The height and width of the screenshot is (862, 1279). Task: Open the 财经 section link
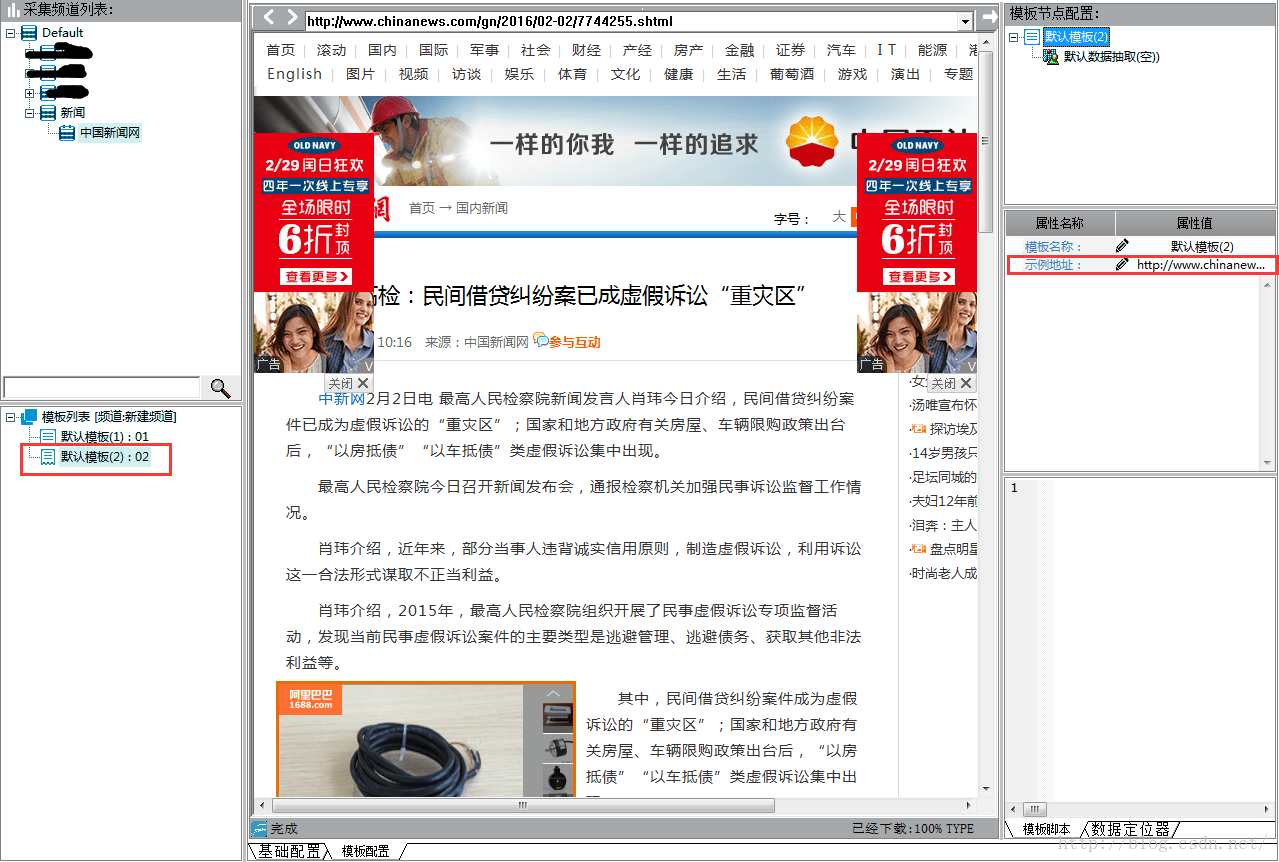click(x=586, y=50)
